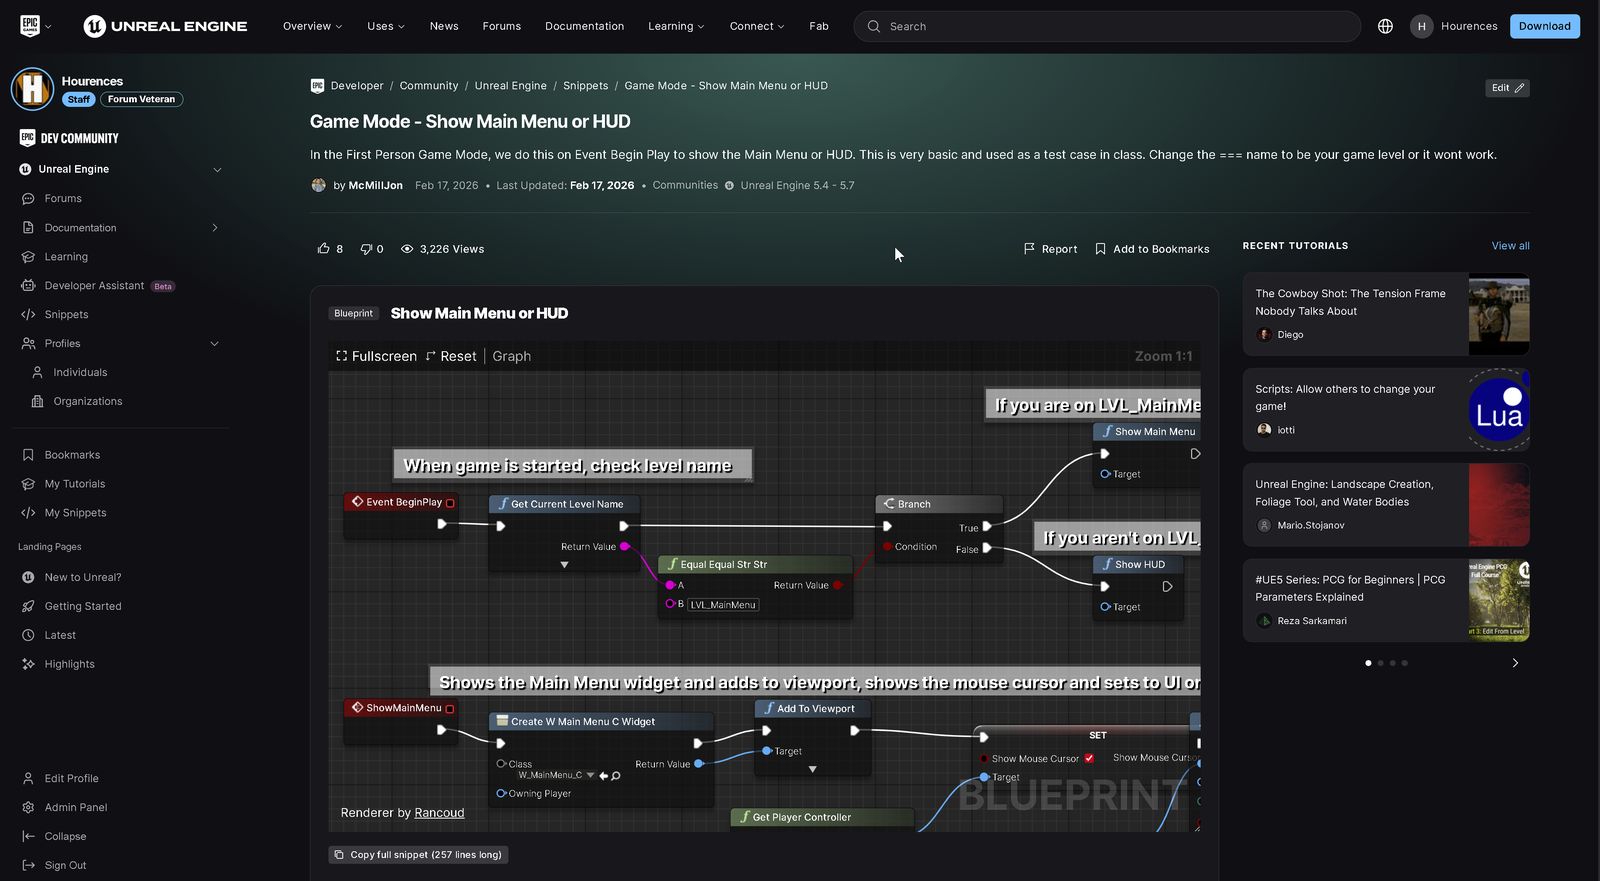The width and height of the screenshot is (1600, 881).
Task: Expand the Documentation sidebar chevron
Action: pyautogui.click(x=215, y=228)
